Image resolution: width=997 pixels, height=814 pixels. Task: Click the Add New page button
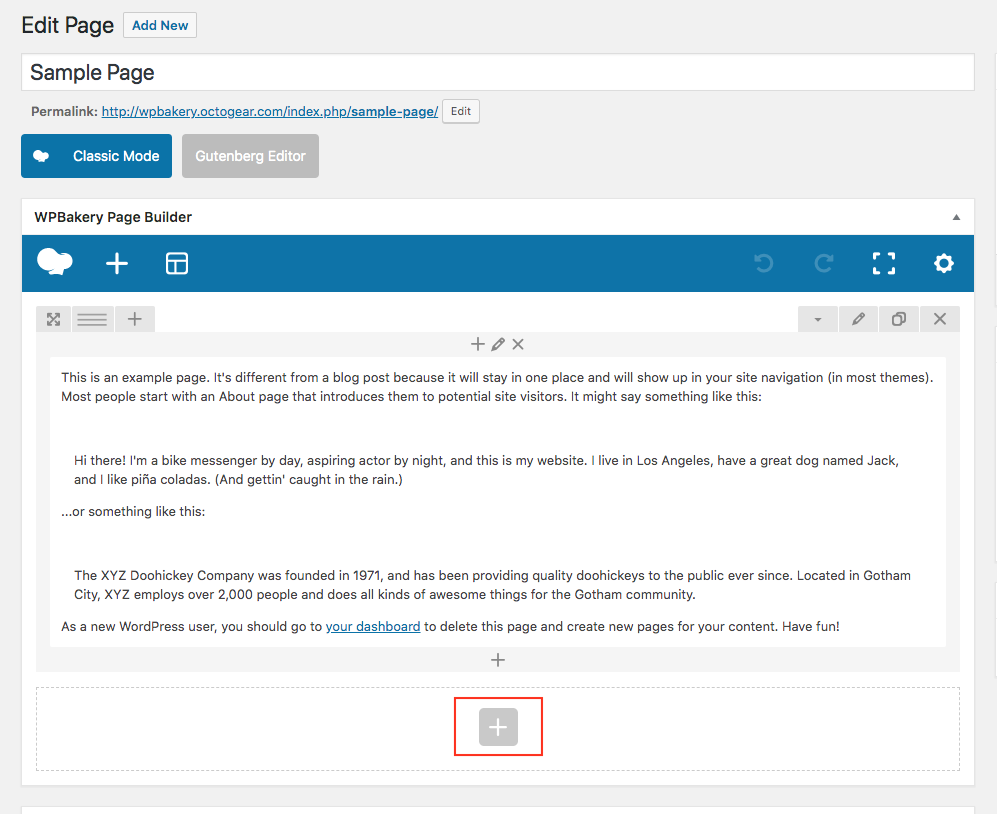(160, 25)
